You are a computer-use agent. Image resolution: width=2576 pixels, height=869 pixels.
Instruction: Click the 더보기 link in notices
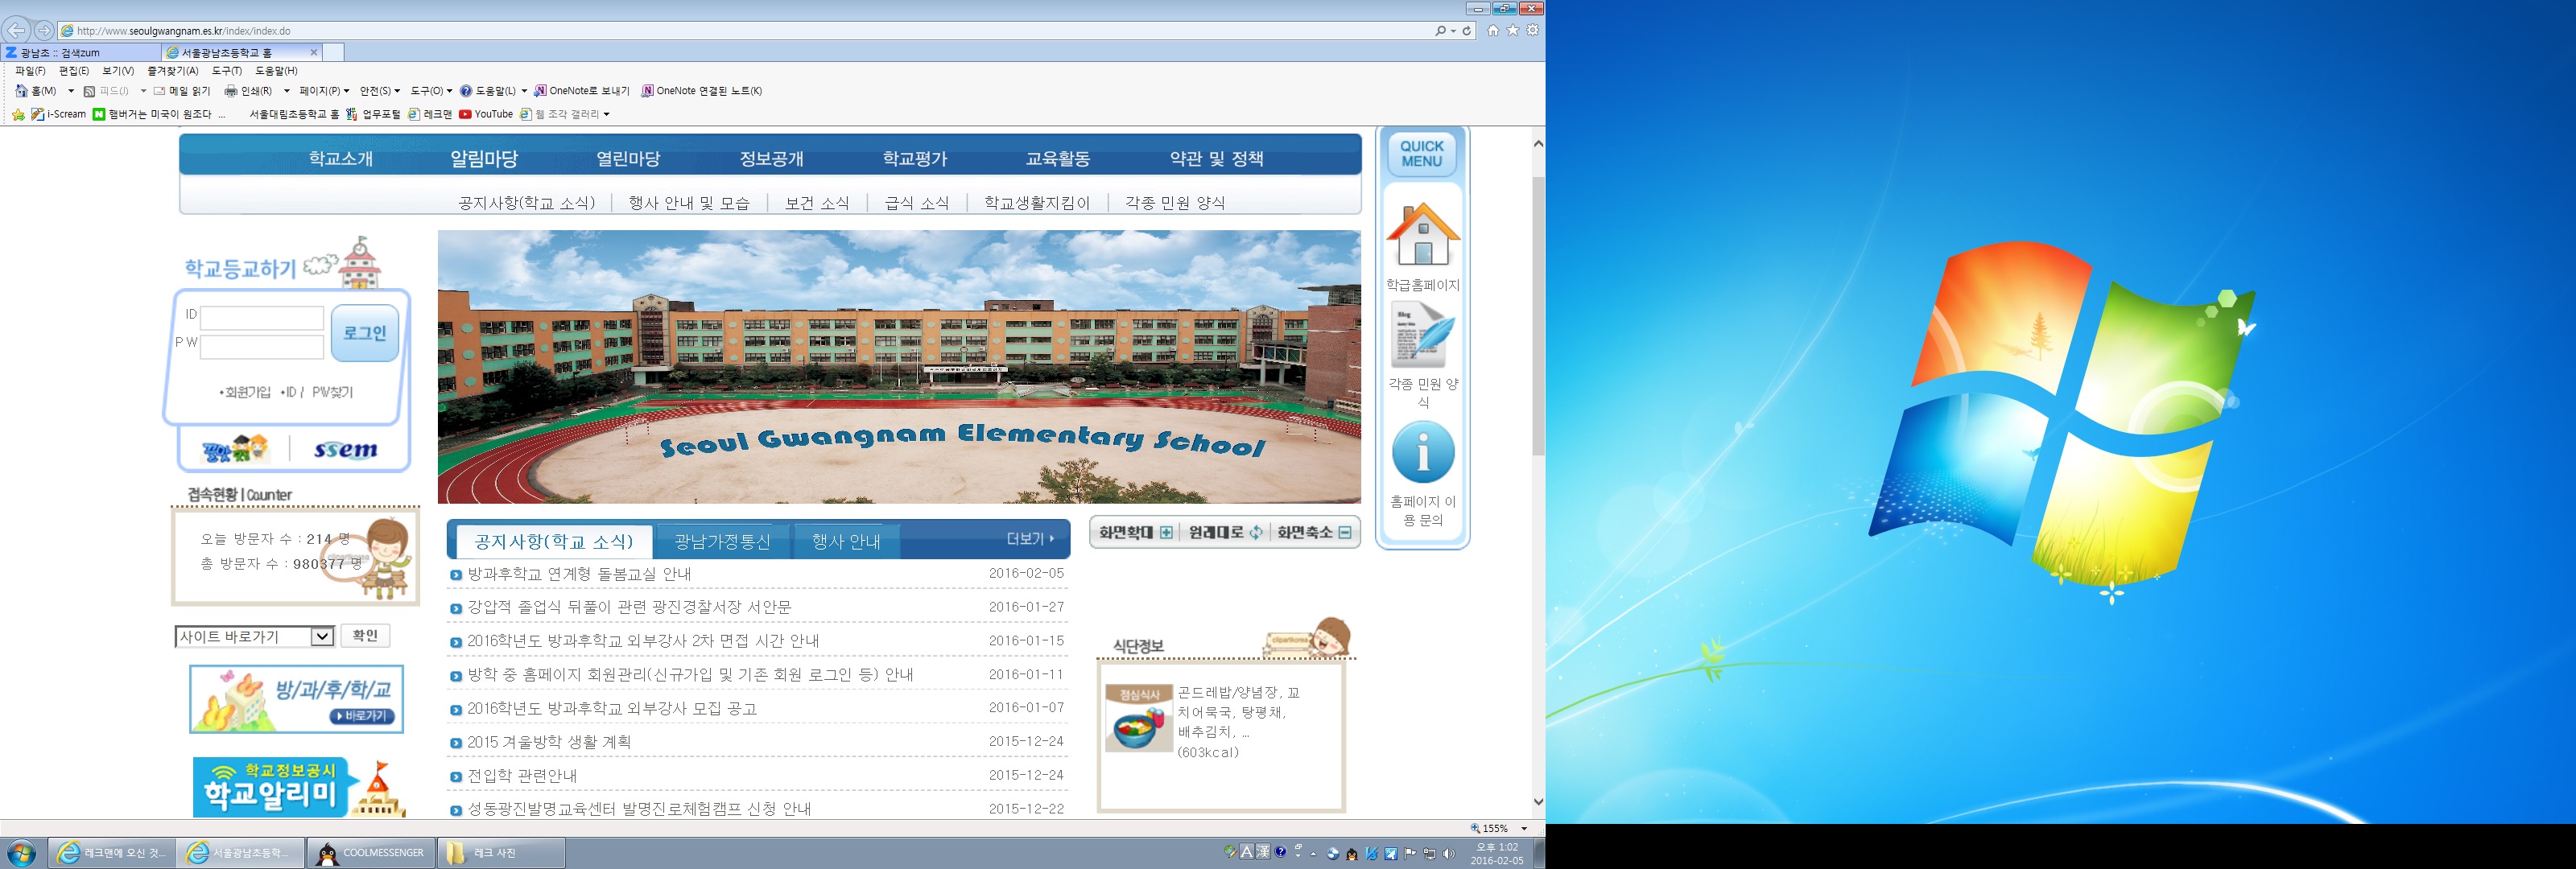click(x=1031, y=538)
